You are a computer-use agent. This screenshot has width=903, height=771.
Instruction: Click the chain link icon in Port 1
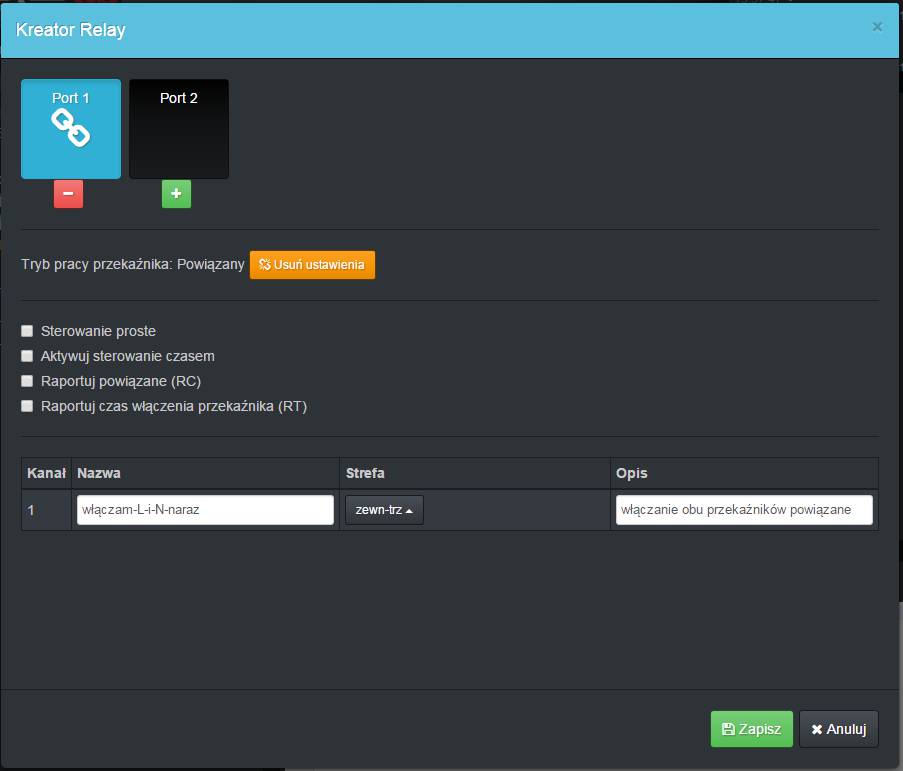pos(71,128)
